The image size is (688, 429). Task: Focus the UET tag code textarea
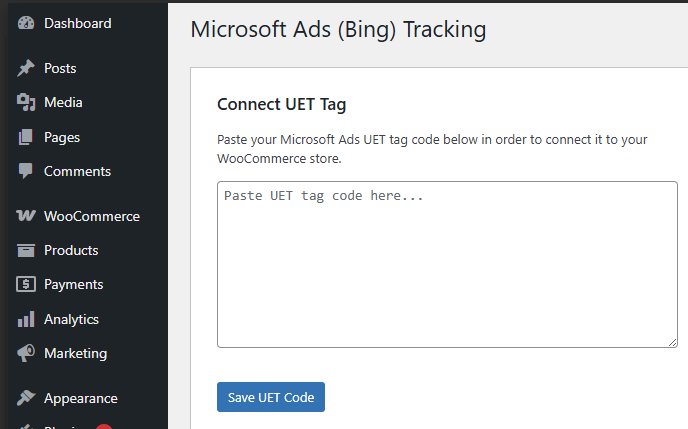[447, 264]
